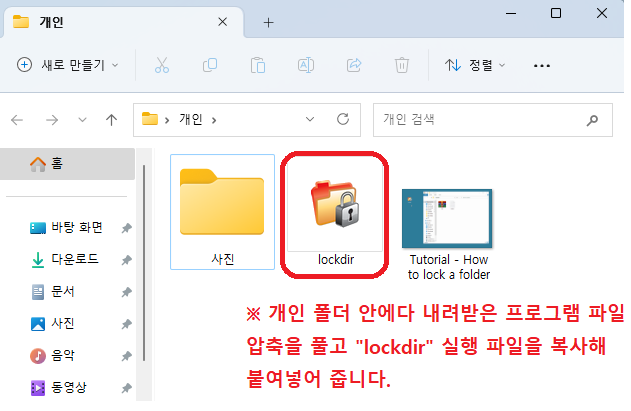The height and width of the screenshot is (411, 631).
Task: Click the 개인 검색 search field
Action: point(493,120)
